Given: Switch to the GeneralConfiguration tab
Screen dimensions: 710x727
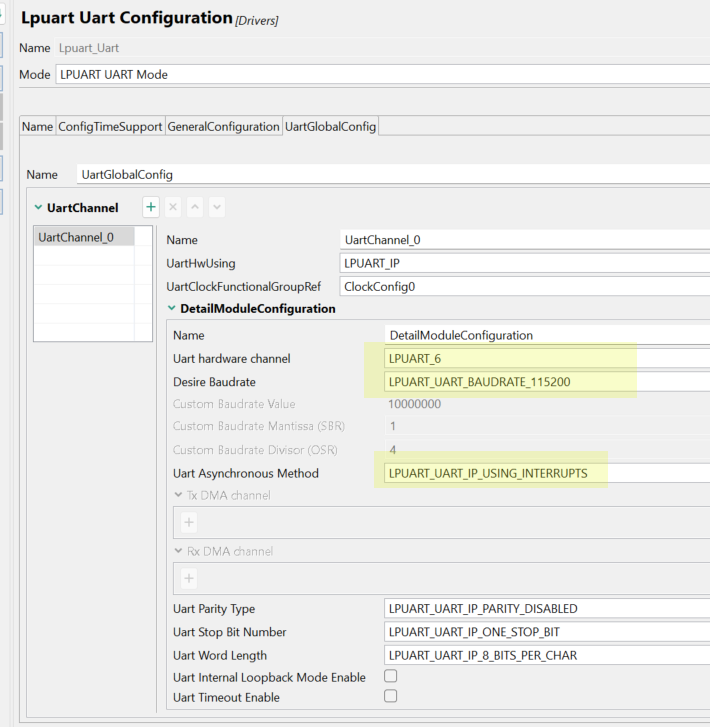Looking at the screenshot, I should (x=223, y=127).
